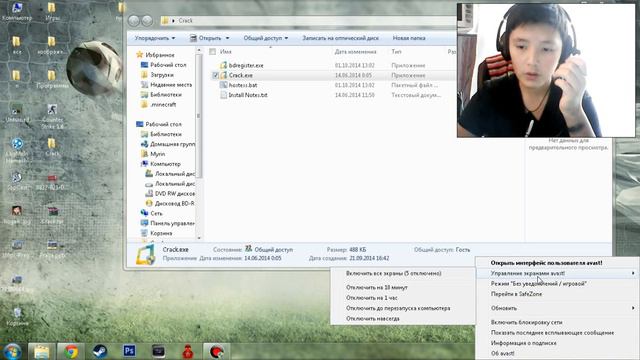The width and height of the screenshot is (640, 360).
Task: Click the Crack address bar breadcrumb
Action: click(x=185, y=20)
